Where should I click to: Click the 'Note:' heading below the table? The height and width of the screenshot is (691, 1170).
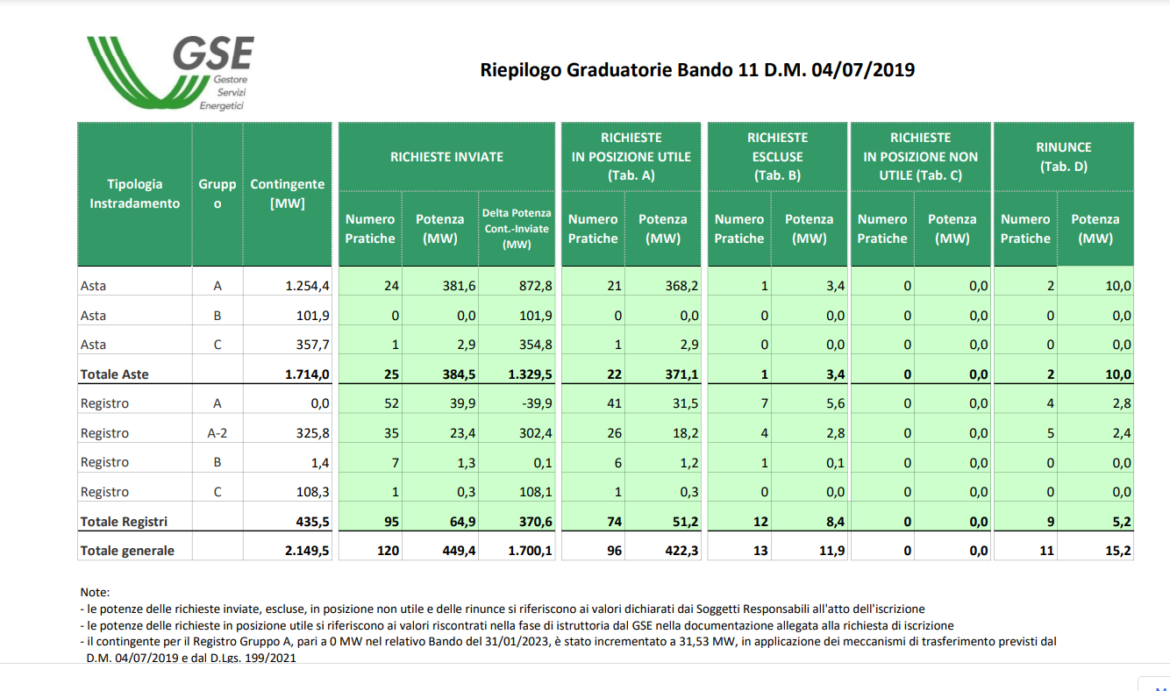coord(95,593)
